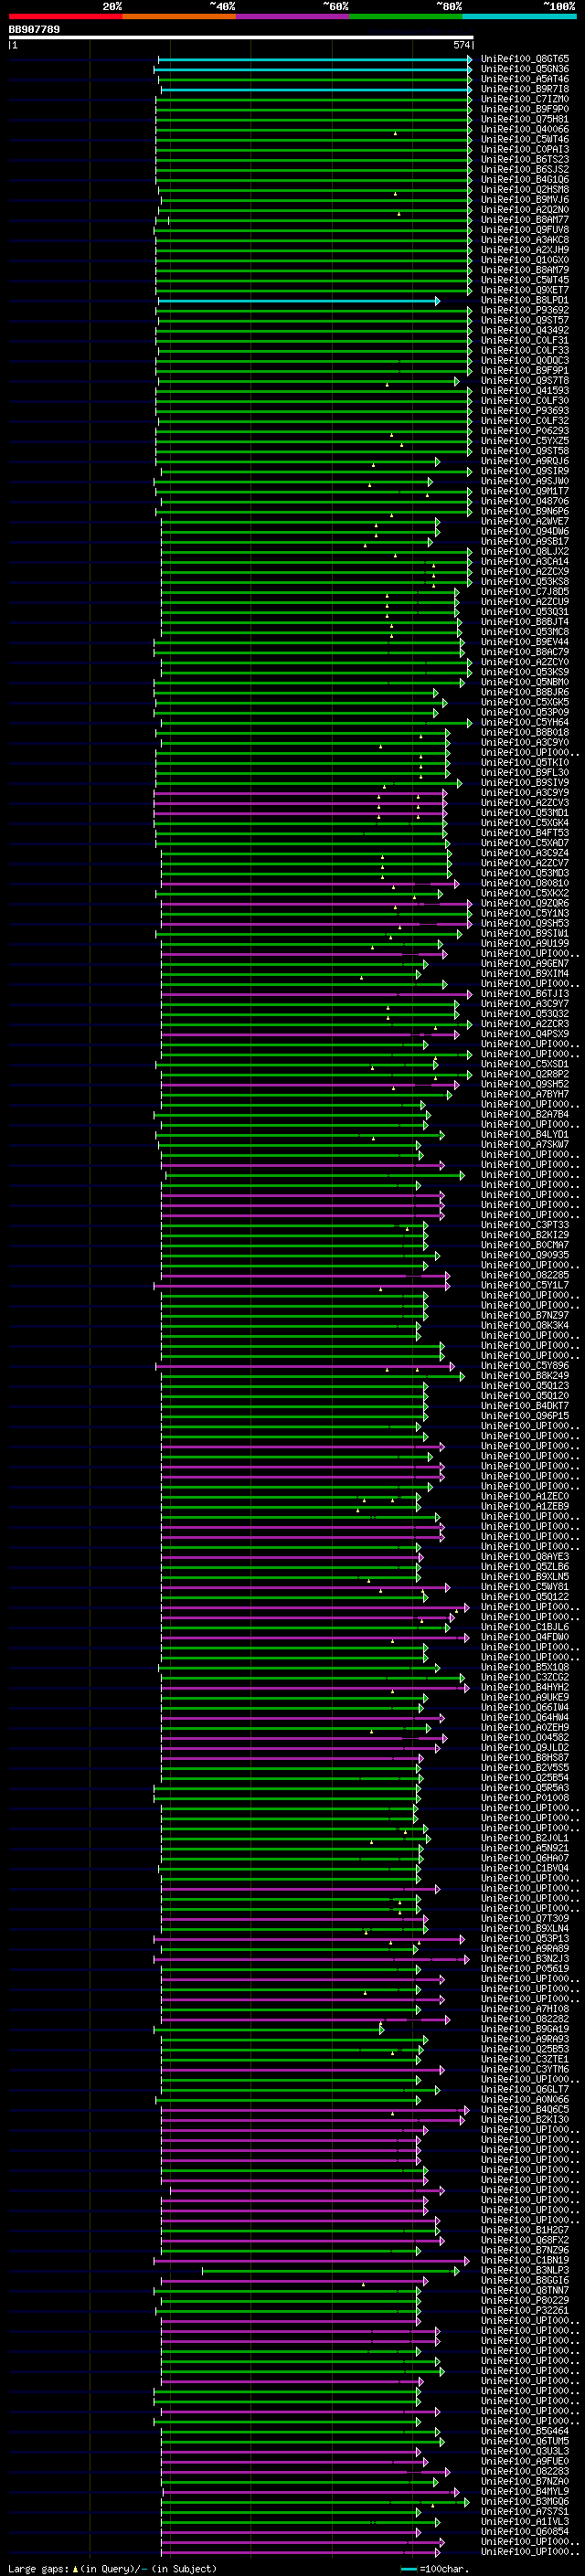585x2576 pixels.
Task: Select the UniRef100_P93692 label
Action: point(525,310)
